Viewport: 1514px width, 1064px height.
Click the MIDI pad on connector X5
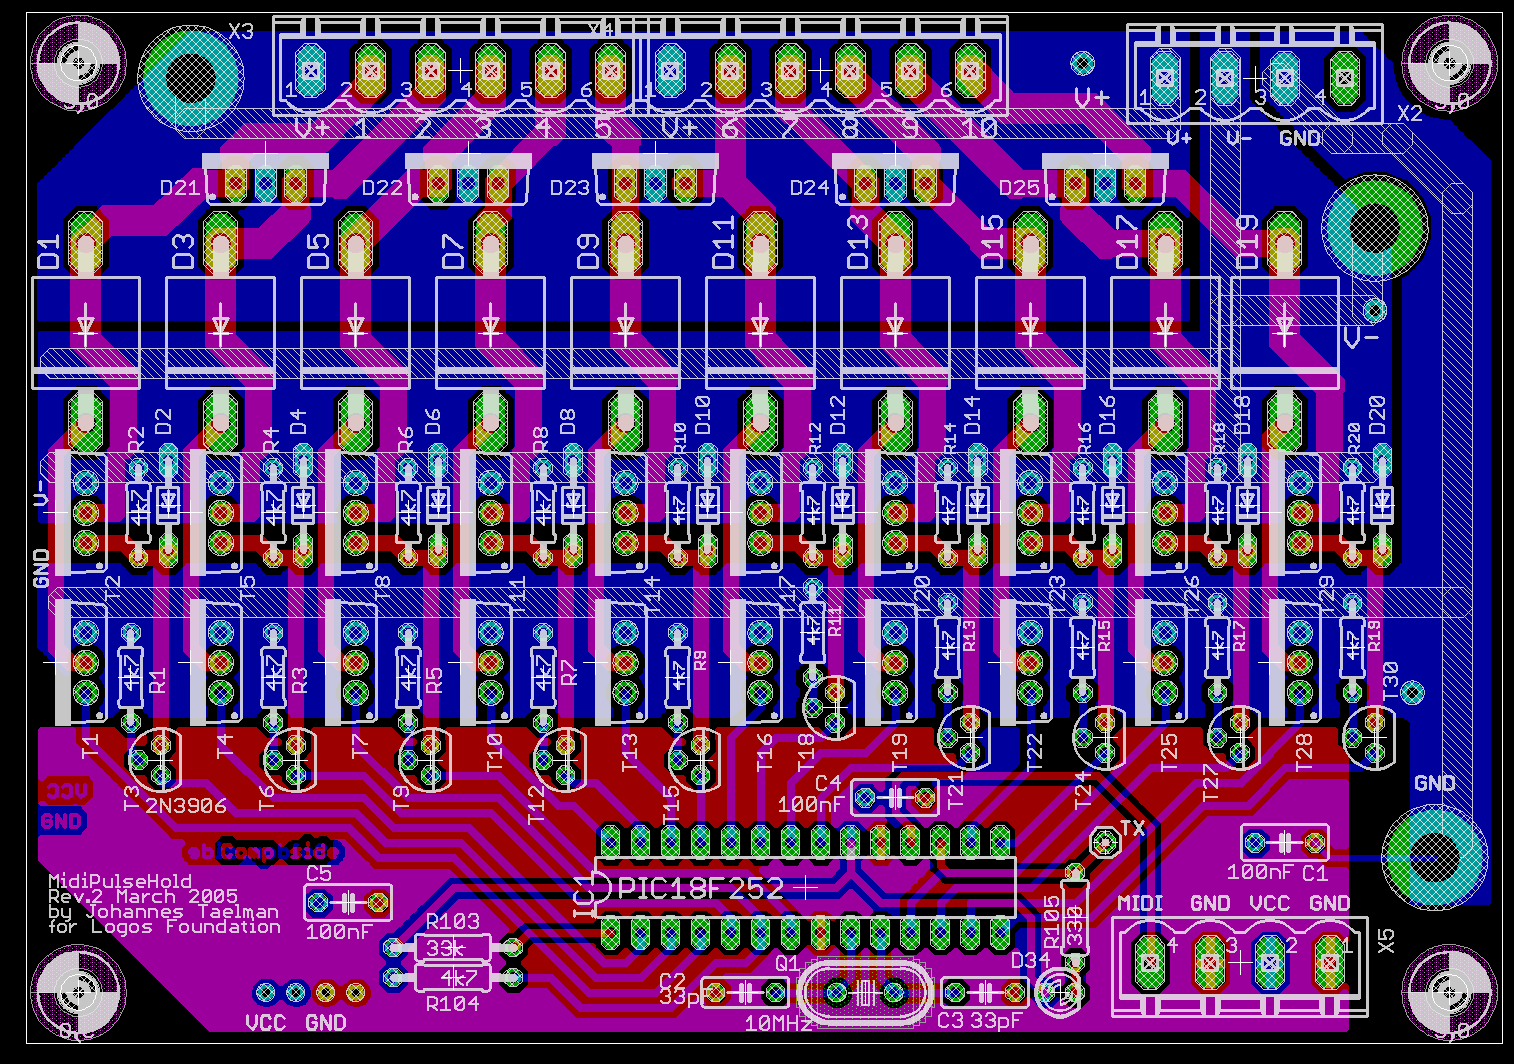1150,962
